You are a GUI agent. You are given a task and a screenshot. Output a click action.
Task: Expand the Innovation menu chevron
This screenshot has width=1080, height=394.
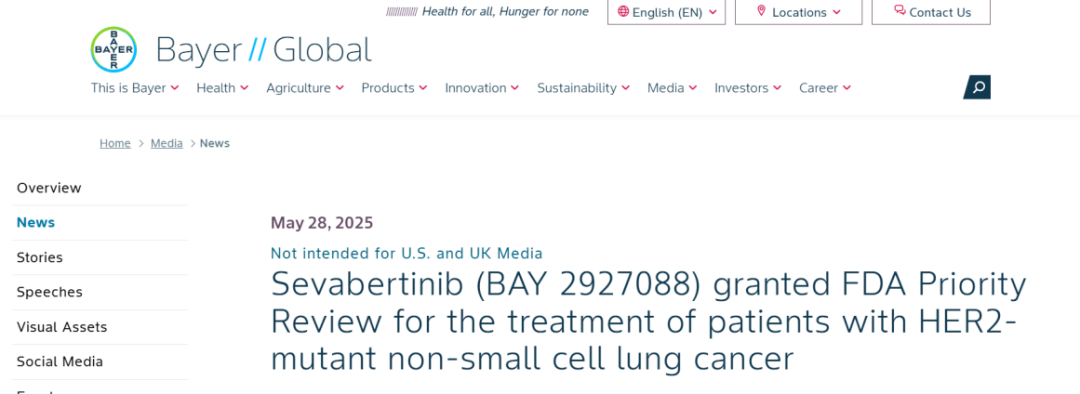click(x=515, y=88)
